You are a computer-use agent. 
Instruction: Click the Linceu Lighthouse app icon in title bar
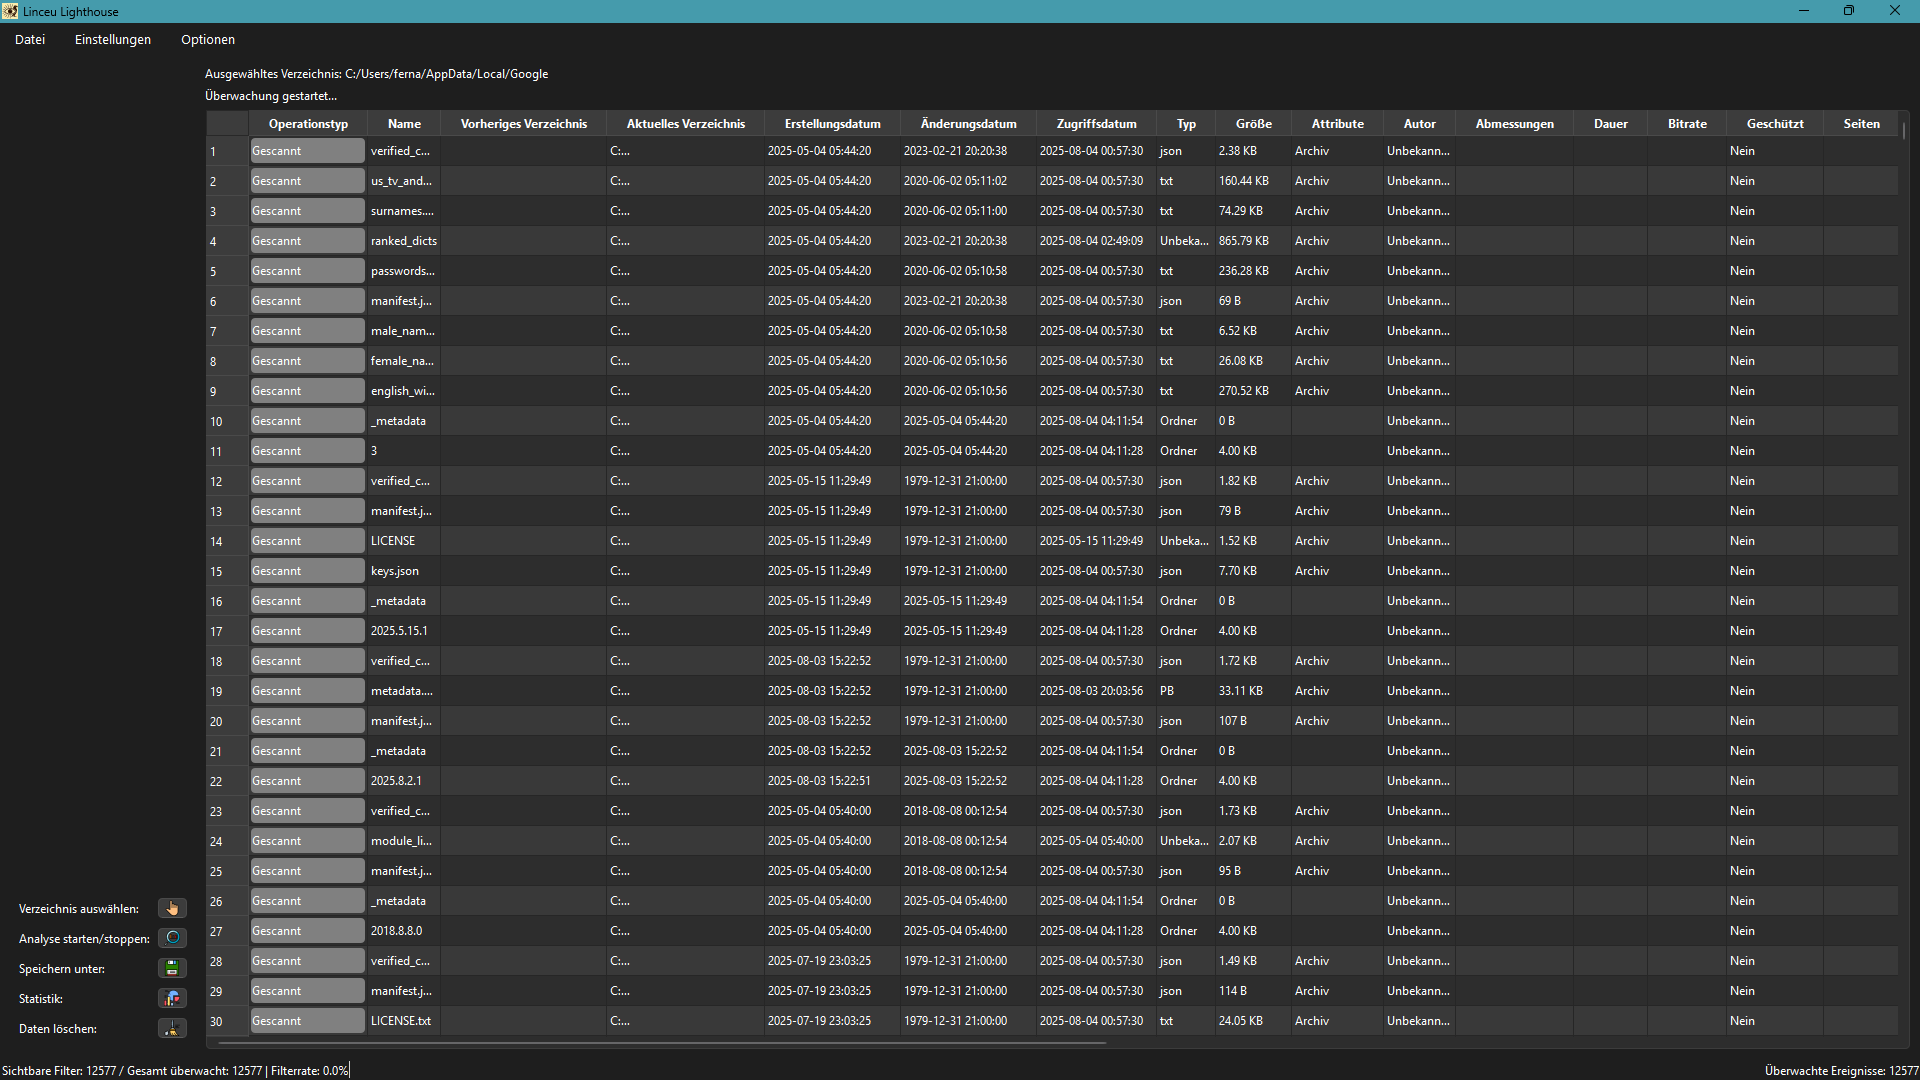tap(10, 11)
